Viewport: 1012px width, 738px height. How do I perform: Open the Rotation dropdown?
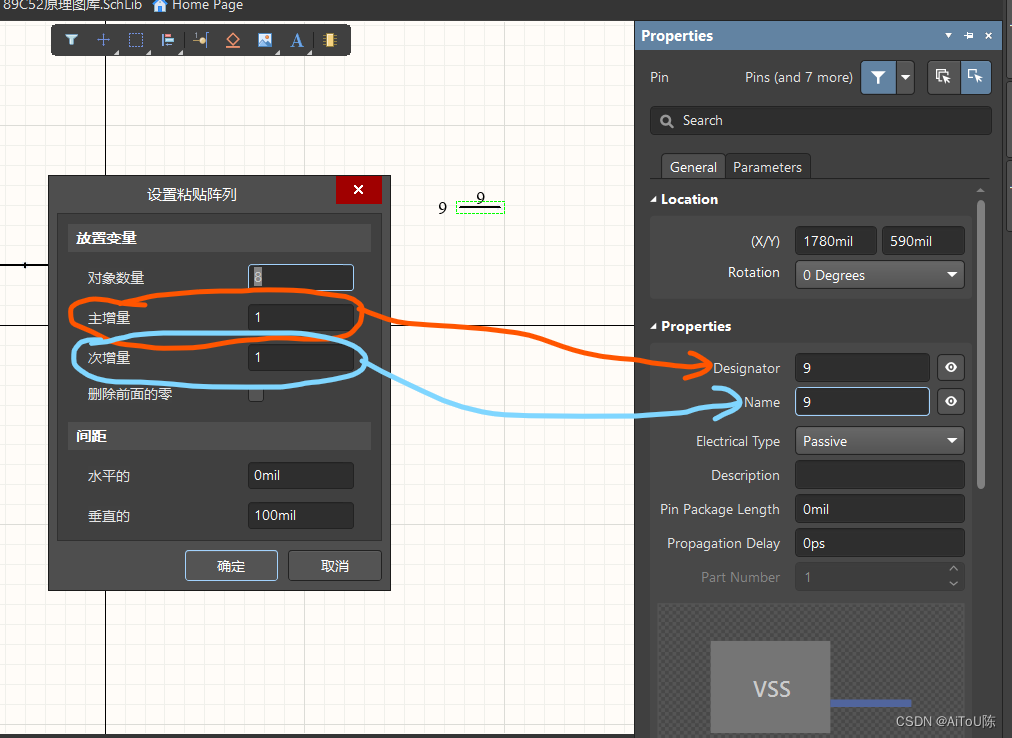(x=879, y=275)
